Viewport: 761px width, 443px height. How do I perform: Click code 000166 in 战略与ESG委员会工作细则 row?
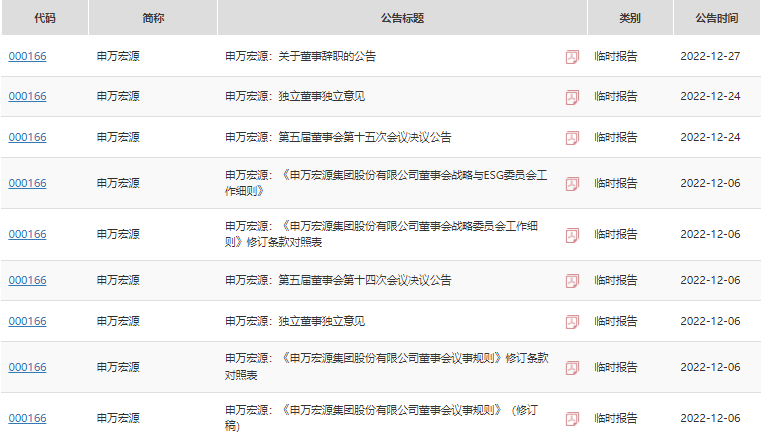[28, 183]
